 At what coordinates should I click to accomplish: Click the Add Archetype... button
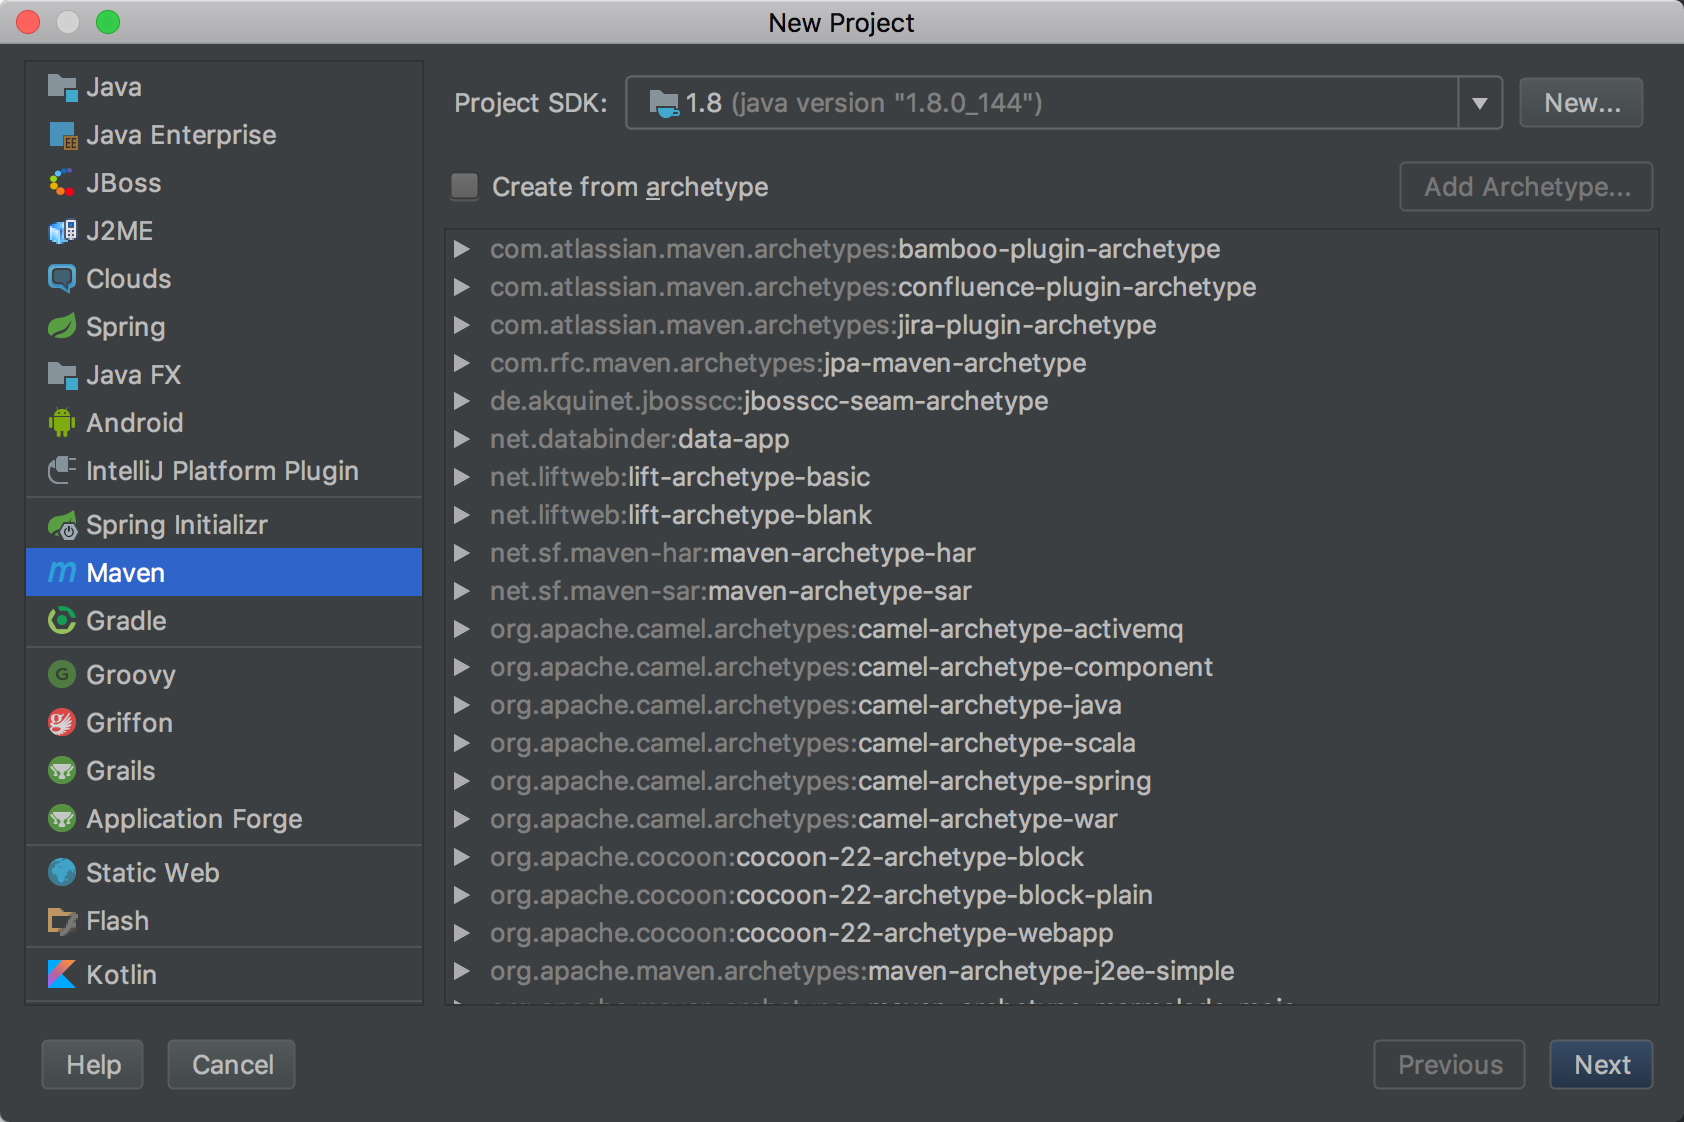pos(1526,187)
